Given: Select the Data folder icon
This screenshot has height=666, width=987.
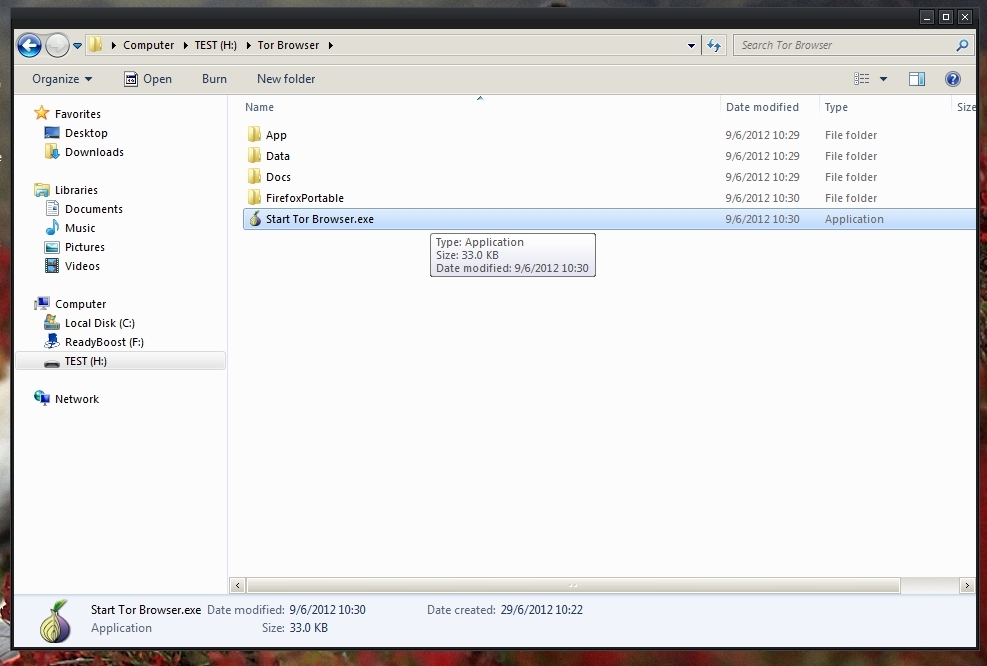Looking at the screenshot, I should [254, 155].
